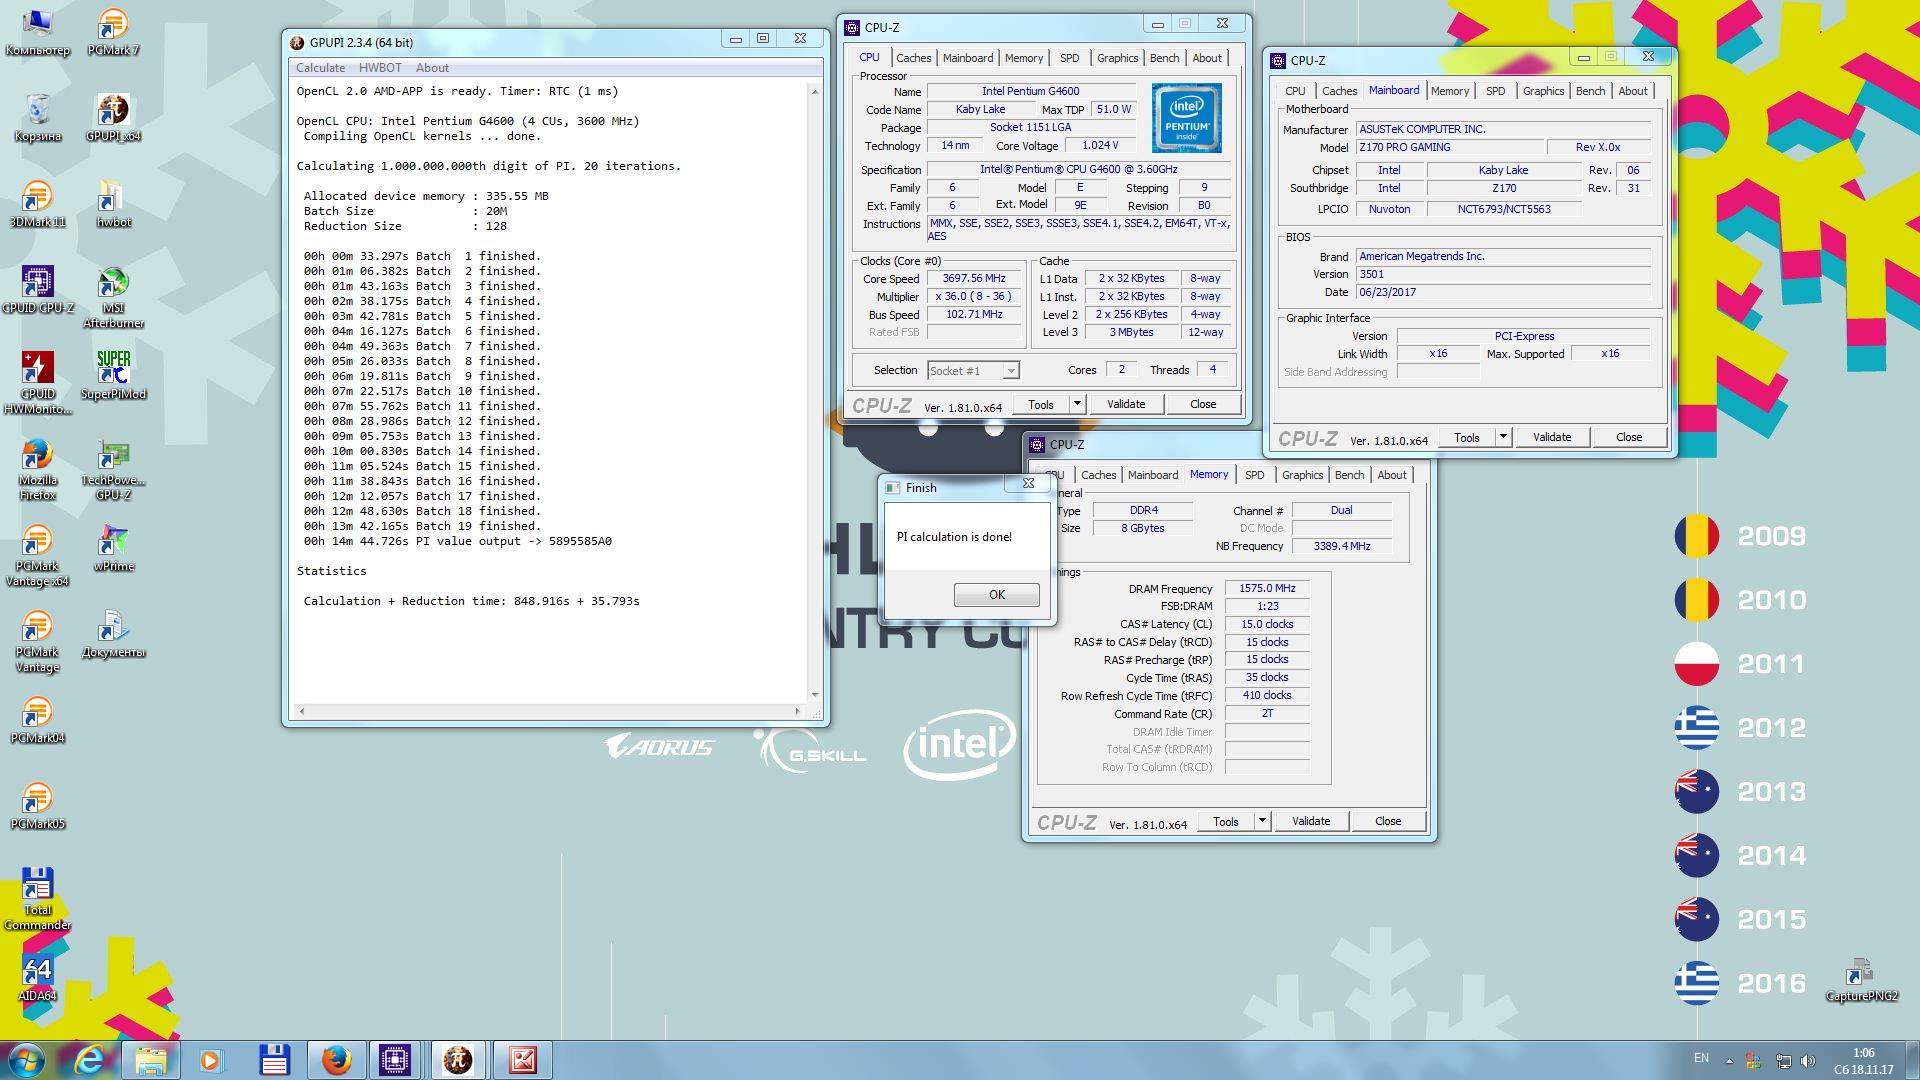The width and height of the screenshot is (1920, 1080).
Task: Launch 3DMark 11 desktop shortcut
Action: (x=37, y=204)
